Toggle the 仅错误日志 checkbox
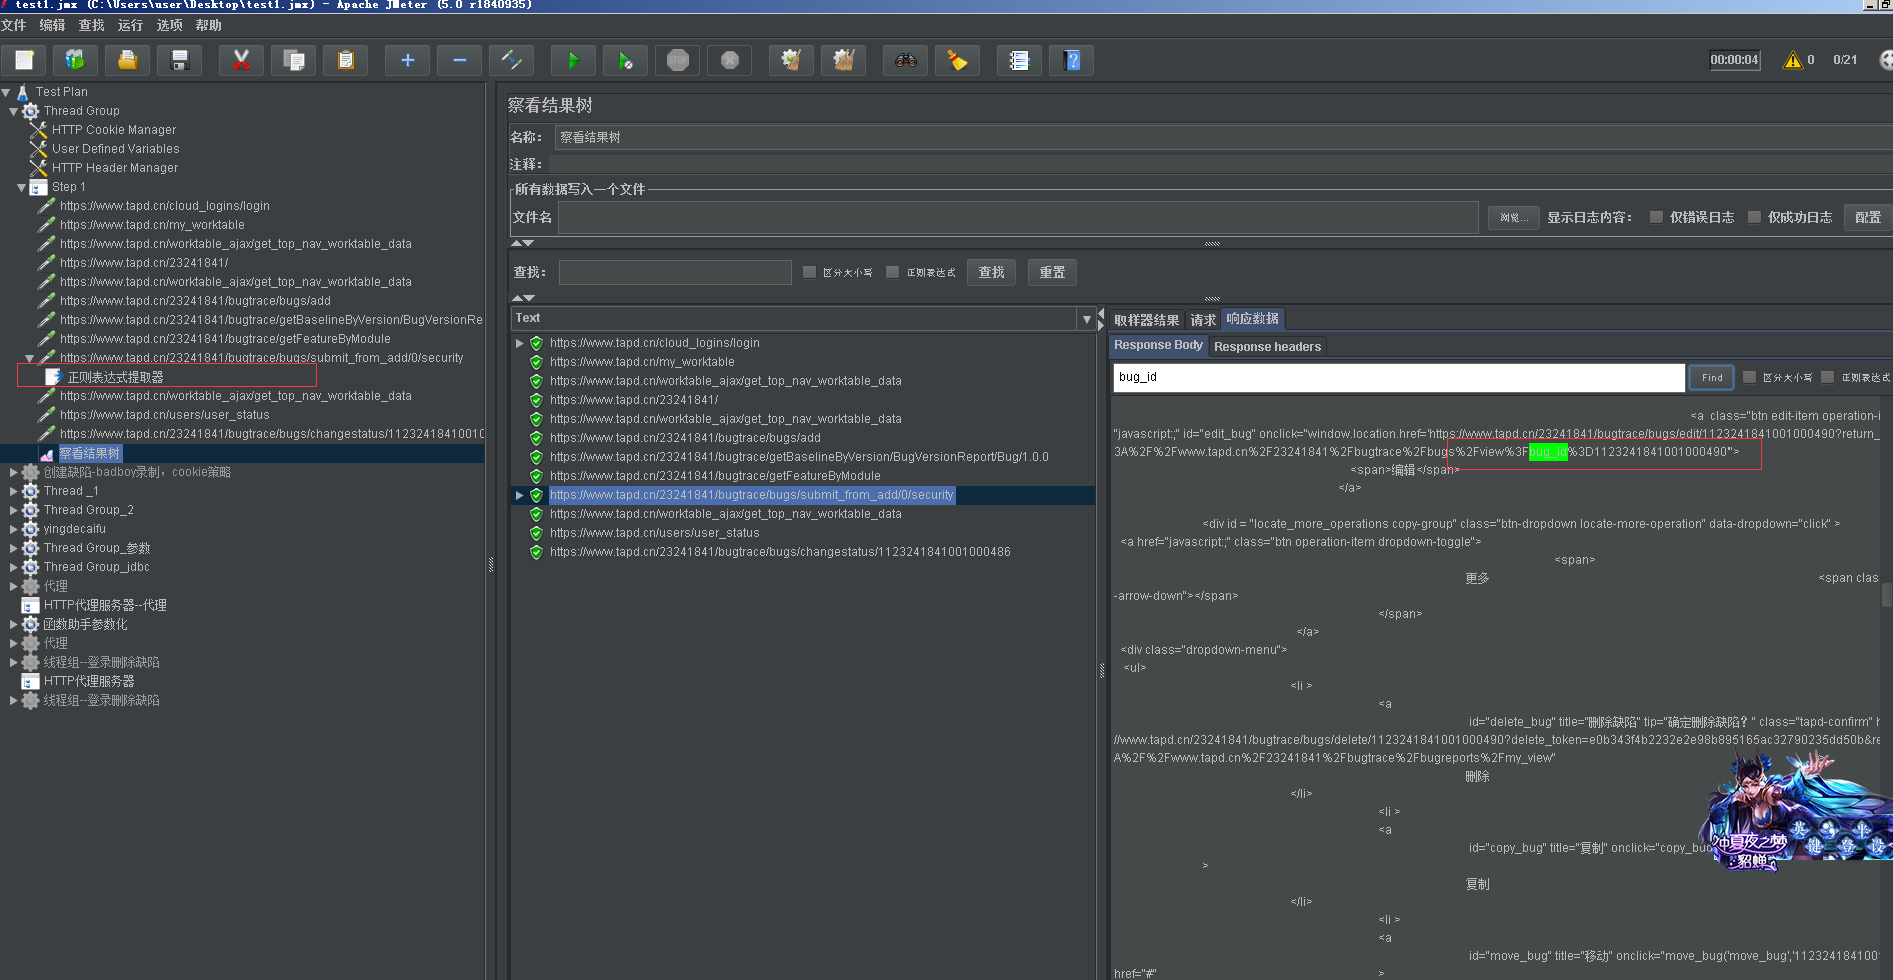The width and height of the screenshot is (1893, 980). (x=1656, y=217)
